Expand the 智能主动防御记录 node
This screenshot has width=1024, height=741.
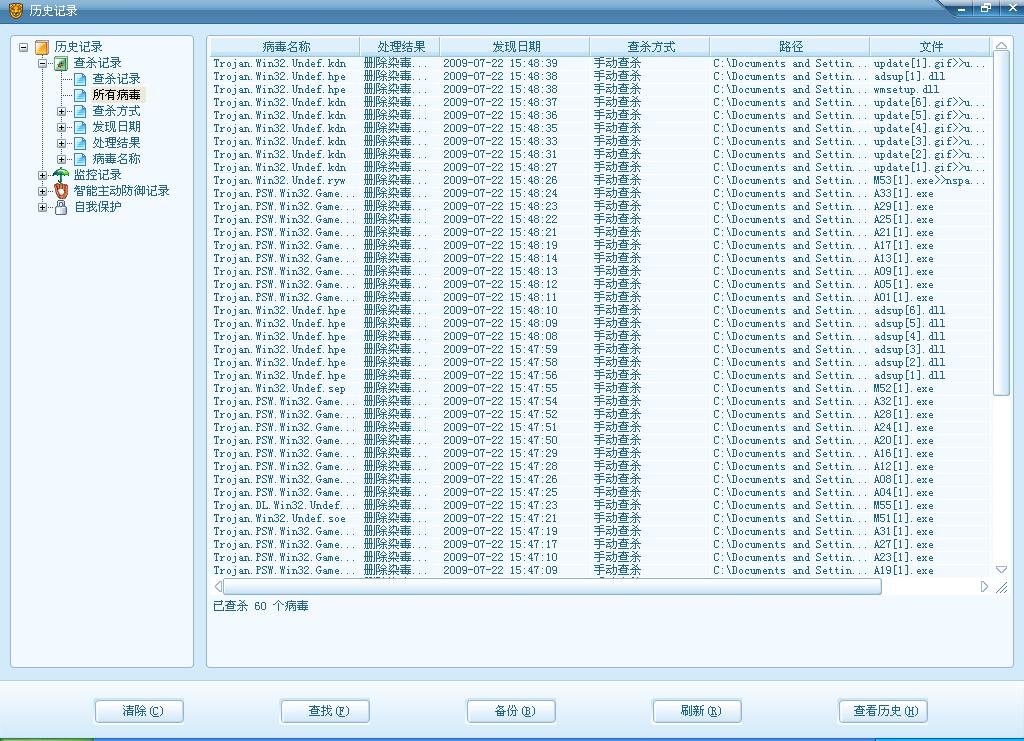pos(42,191)
